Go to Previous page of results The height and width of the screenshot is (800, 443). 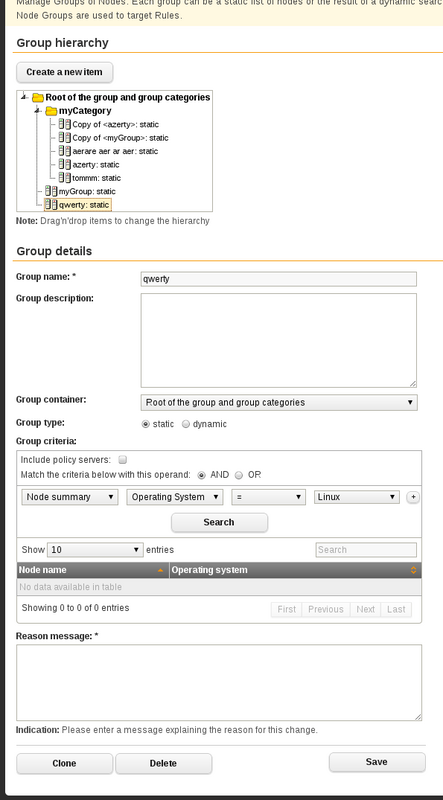pyautogui.click(x=326, y=610)
